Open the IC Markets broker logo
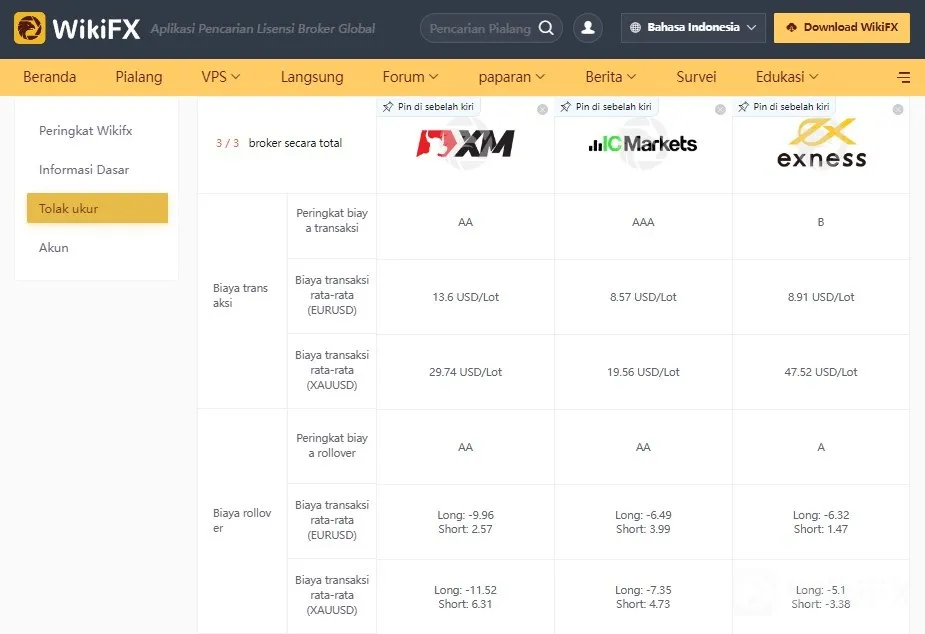This screenshot has height=634, width=925. tap(643, 143)
